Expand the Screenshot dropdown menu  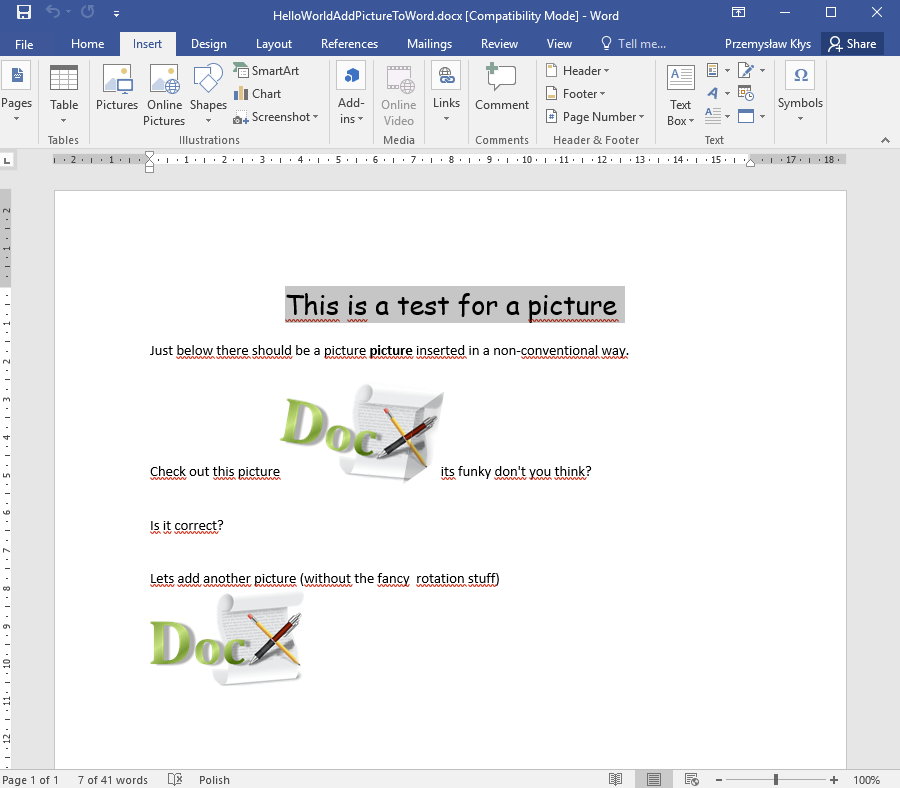pyautogui.click(x=277, y=117)
